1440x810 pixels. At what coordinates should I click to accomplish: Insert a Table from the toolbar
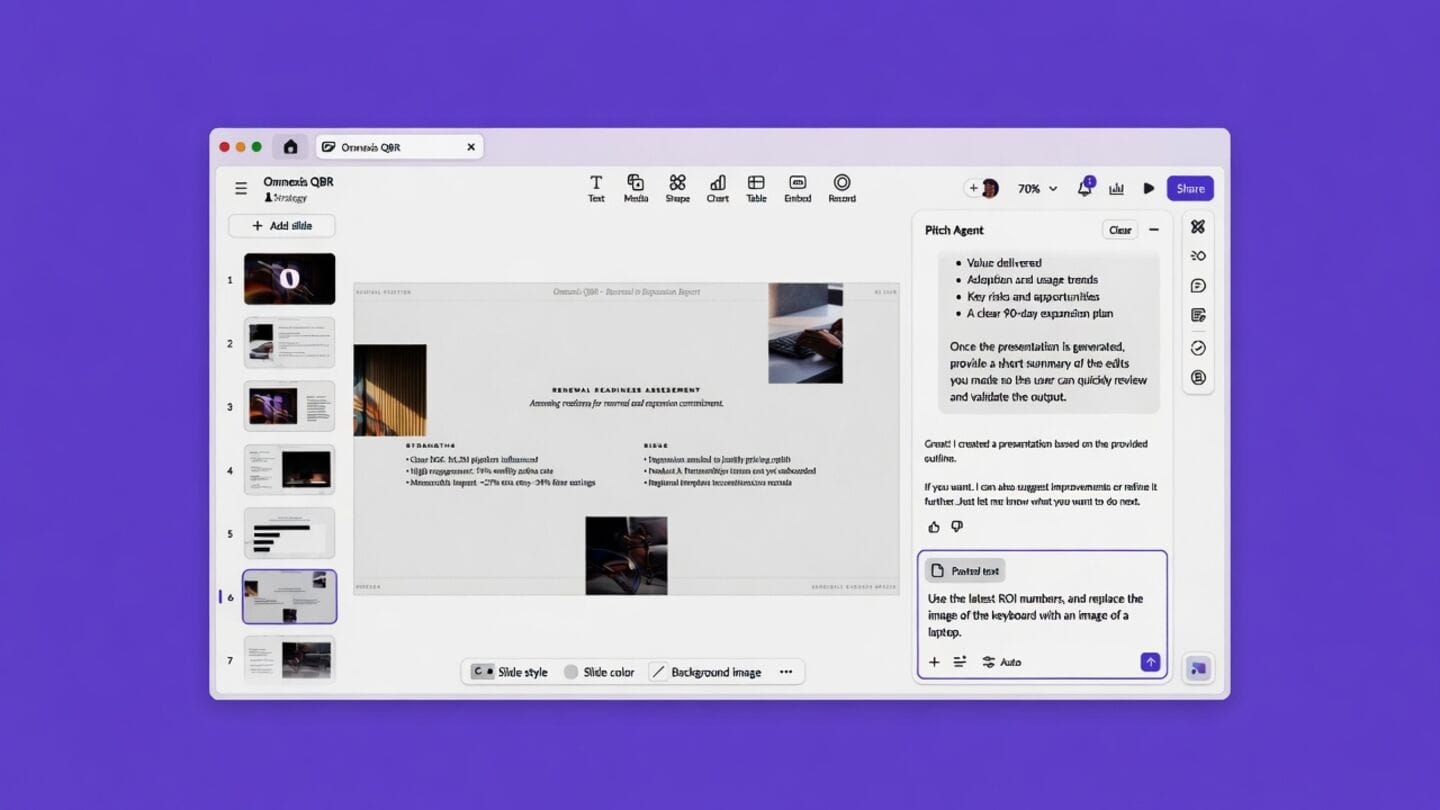click(x=756, y=188)
